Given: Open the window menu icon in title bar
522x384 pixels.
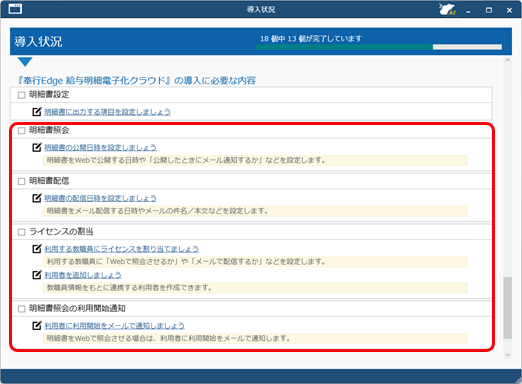Looking at the screenshot, I should 15,9.
